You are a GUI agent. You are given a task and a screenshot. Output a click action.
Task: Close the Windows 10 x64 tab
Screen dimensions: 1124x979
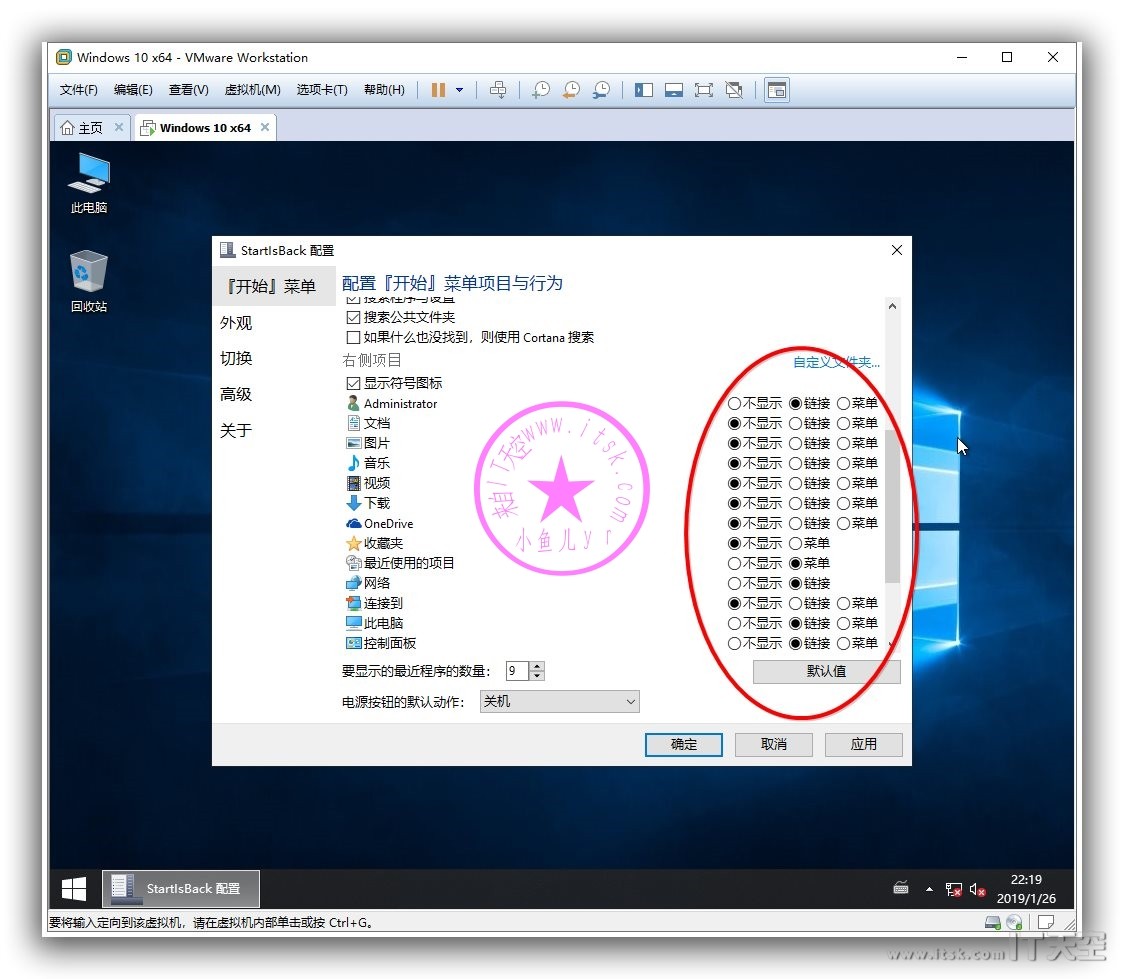(265, 127)
